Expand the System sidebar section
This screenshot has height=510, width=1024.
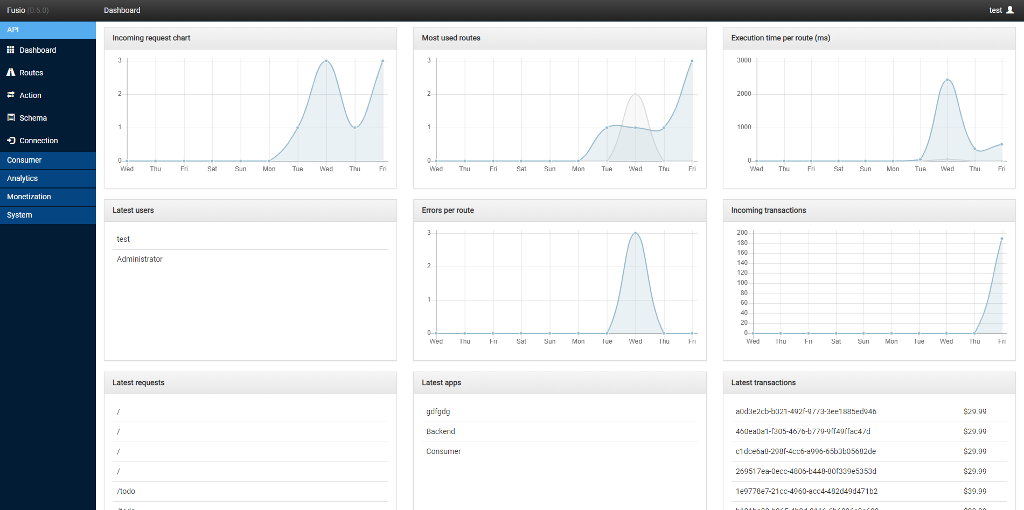(x=20, y=215)
